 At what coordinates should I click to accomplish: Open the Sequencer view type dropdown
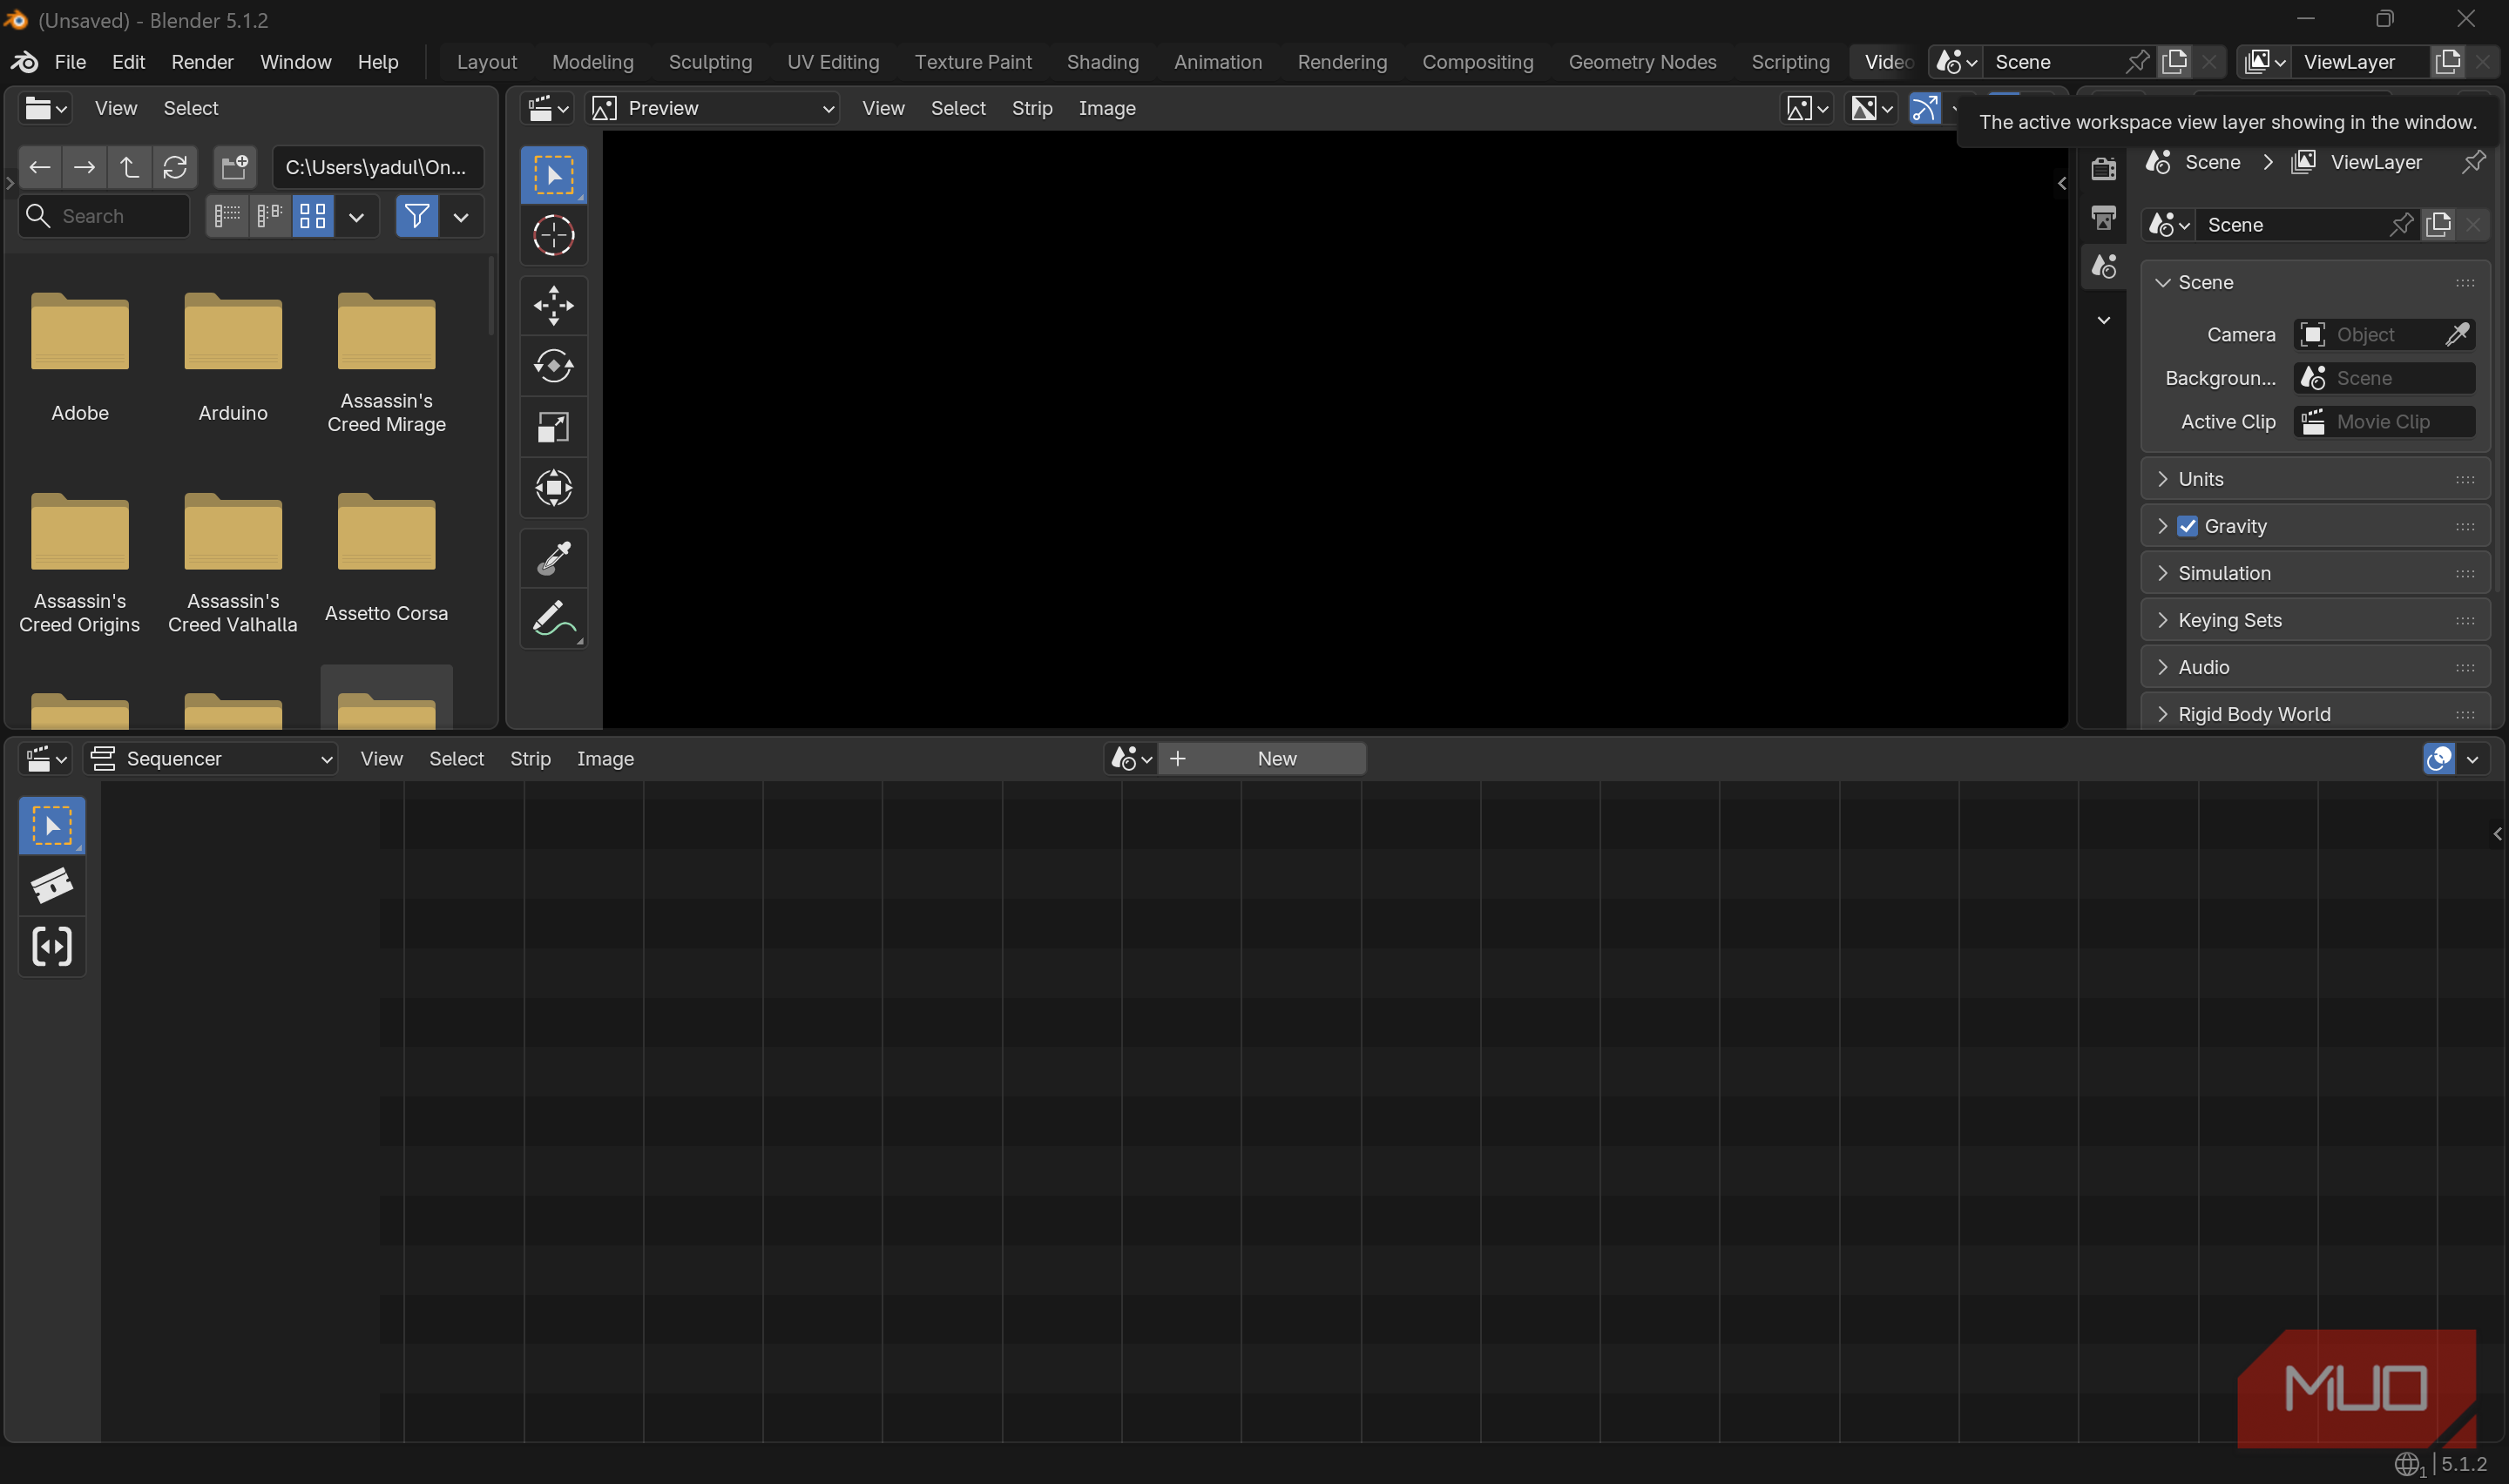[x=211, y=759]
